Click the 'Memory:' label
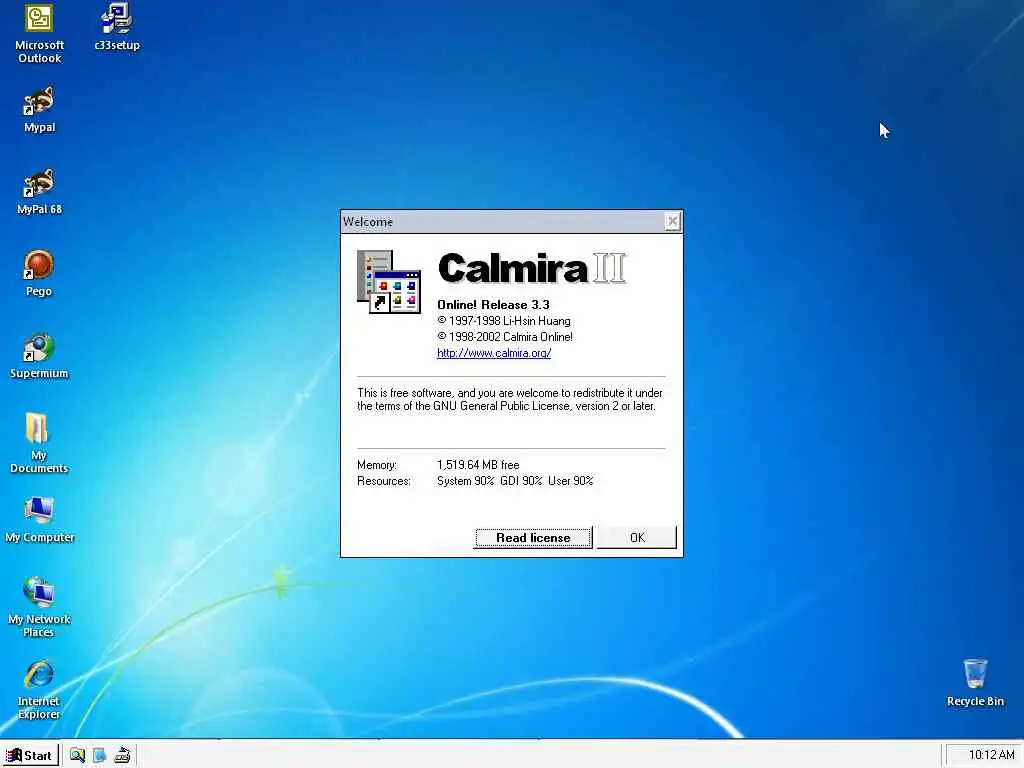Screen dimensions: 1024x768 (377, 465)
